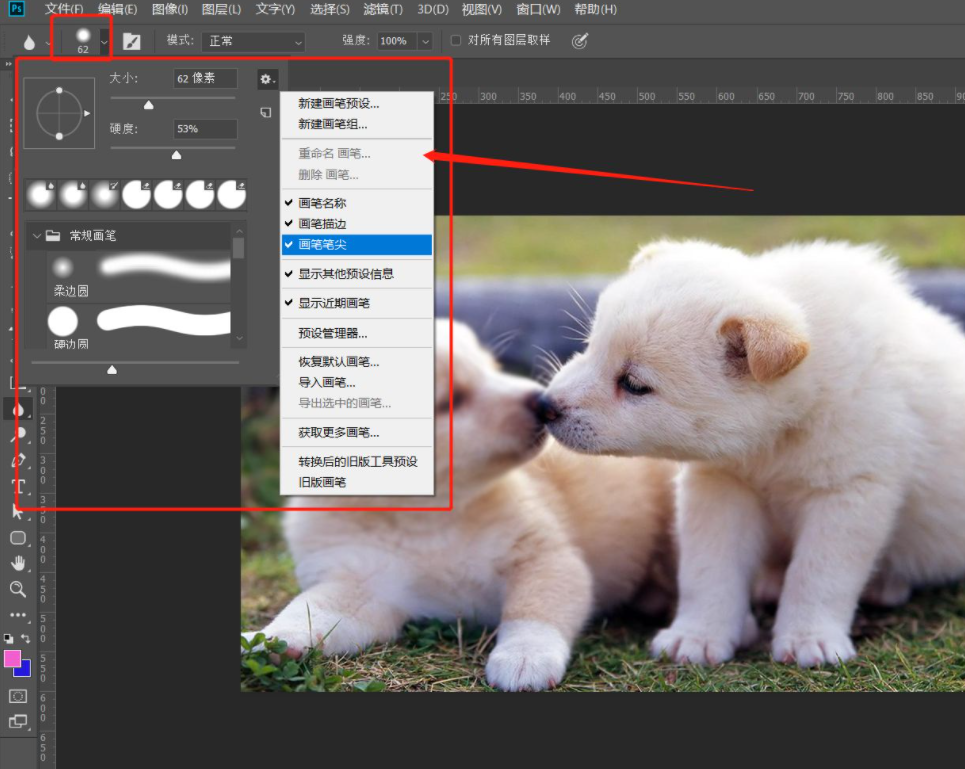The image size is (965, 769).
Task: Pick the fourth recent brush thumbnail
Action: 137,195
